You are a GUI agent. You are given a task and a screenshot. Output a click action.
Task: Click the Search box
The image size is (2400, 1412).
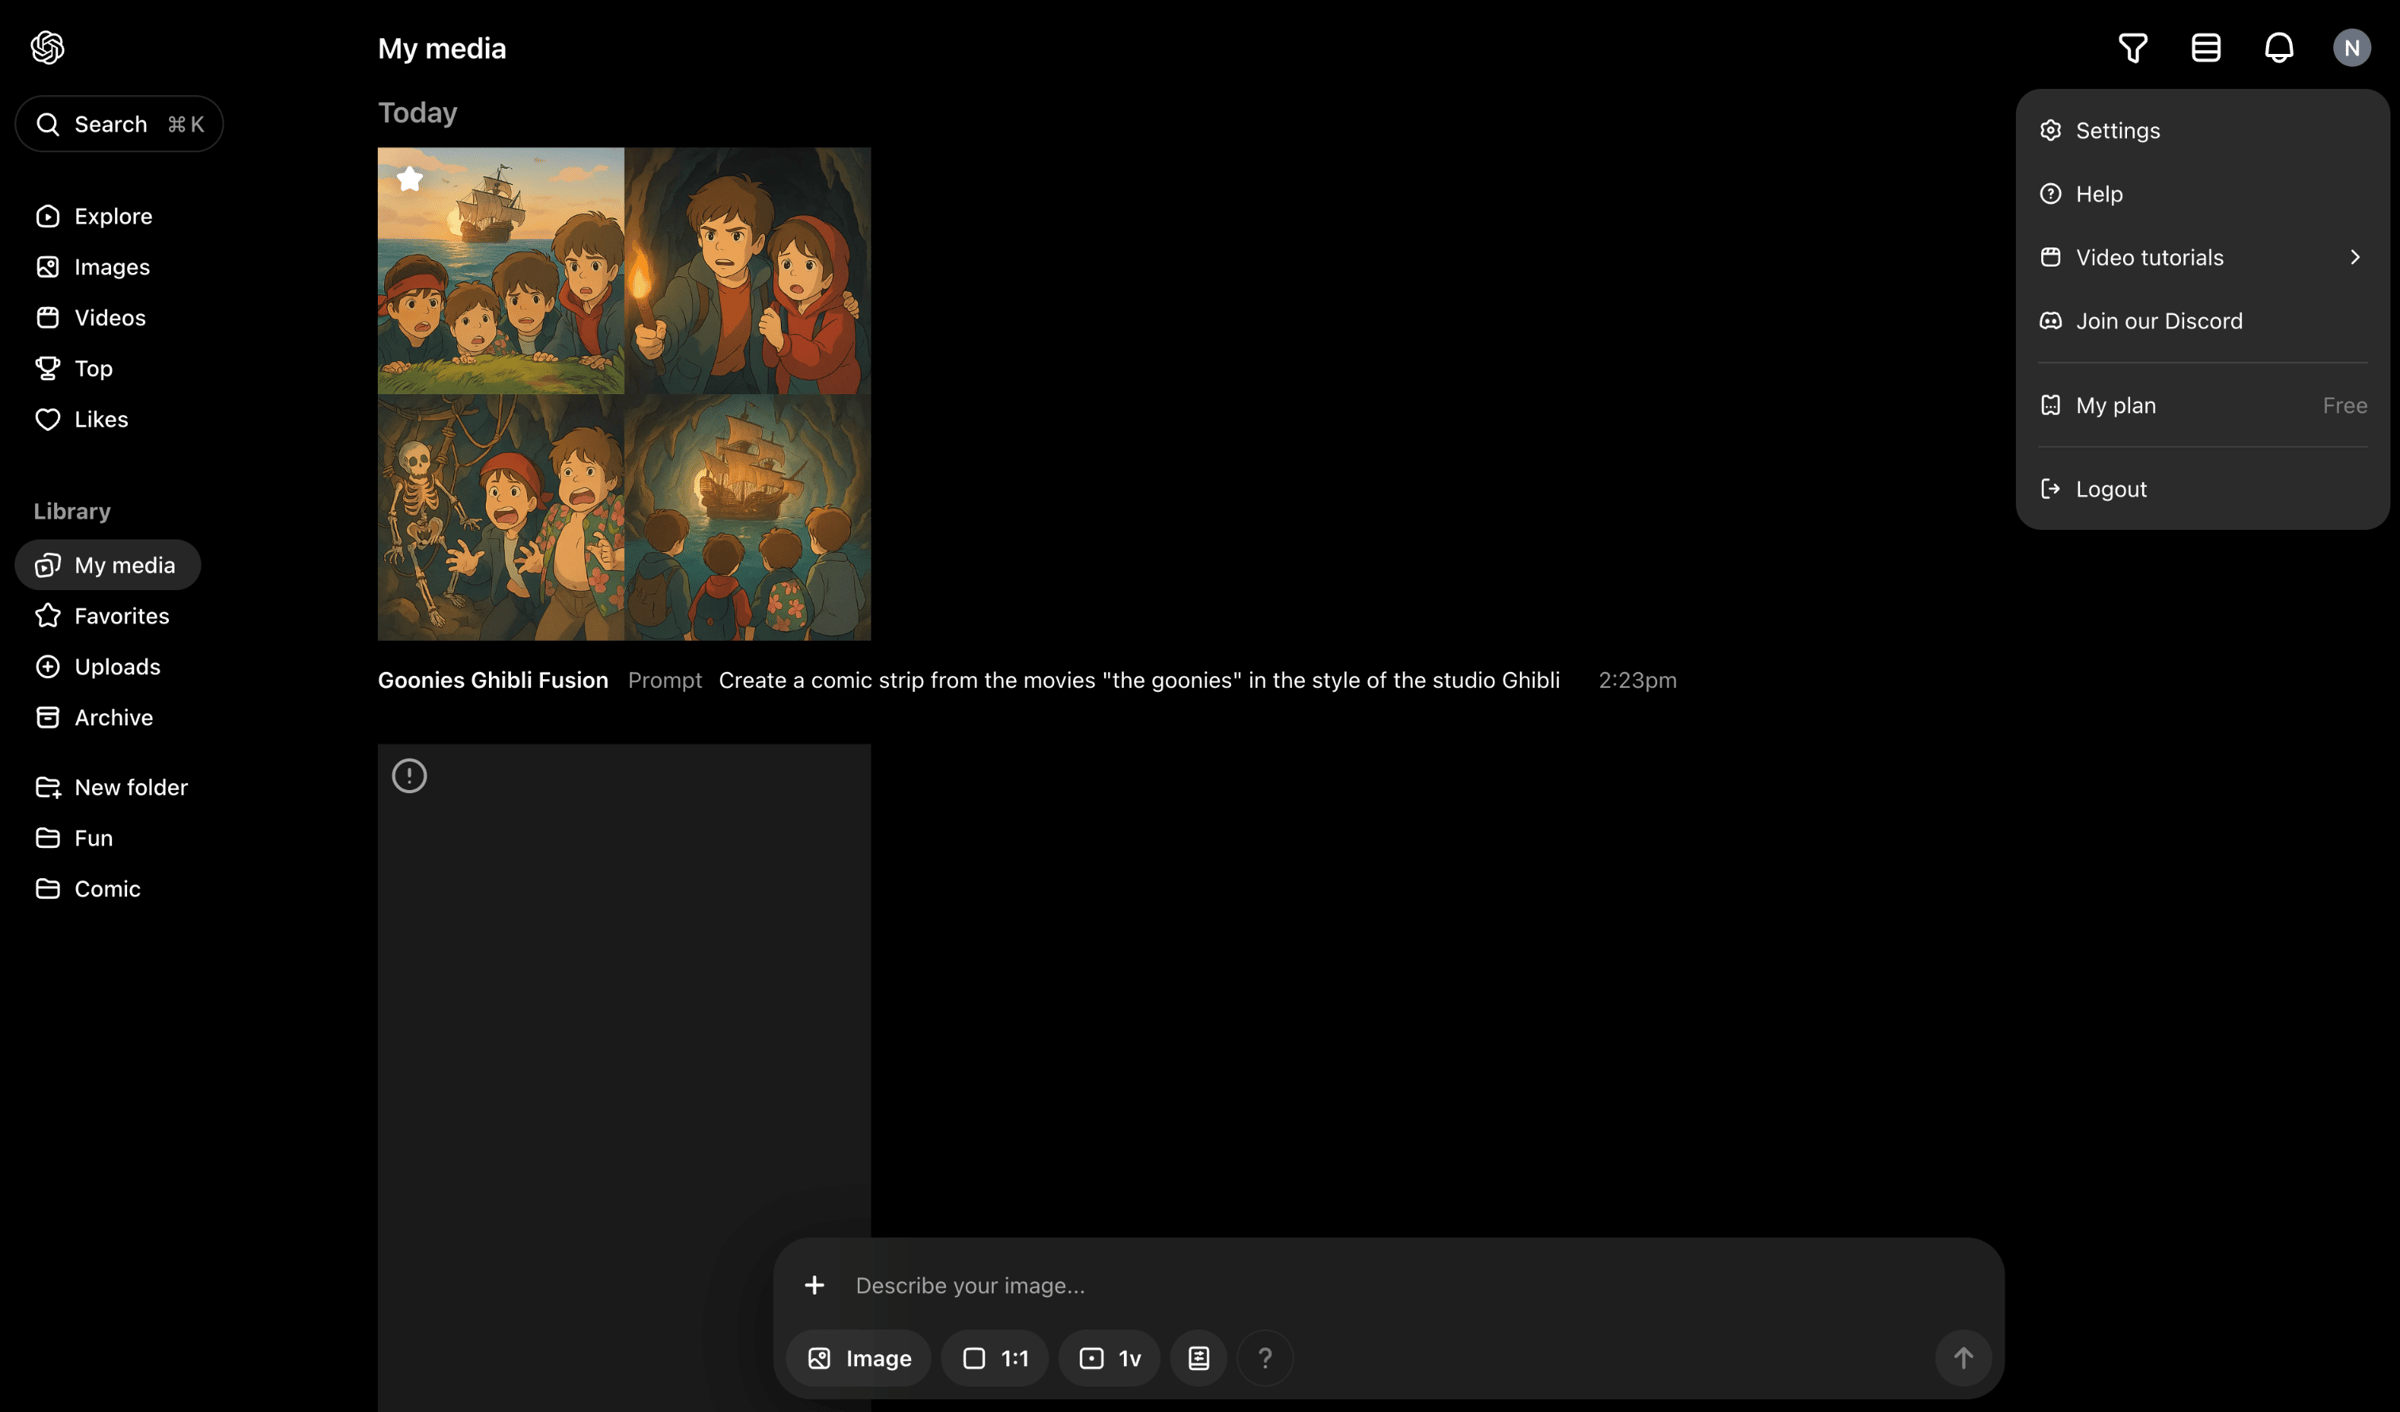(119, 124)
